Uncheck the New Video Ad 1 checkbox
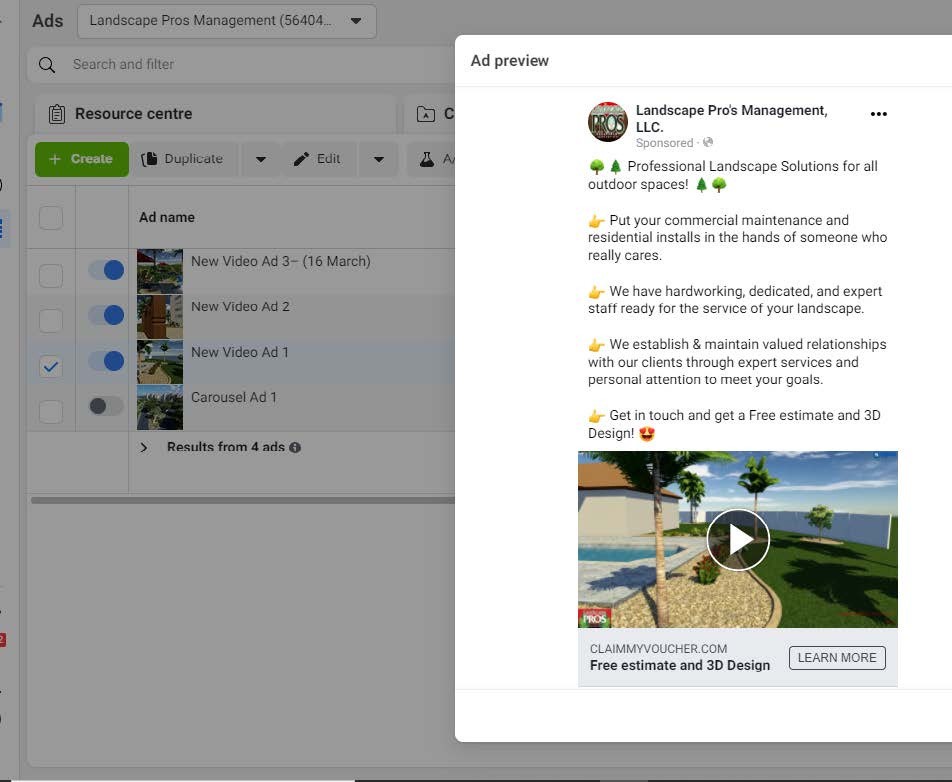This screenshot has width=952, height=782. pyautogui.click(x=51, y=367)
